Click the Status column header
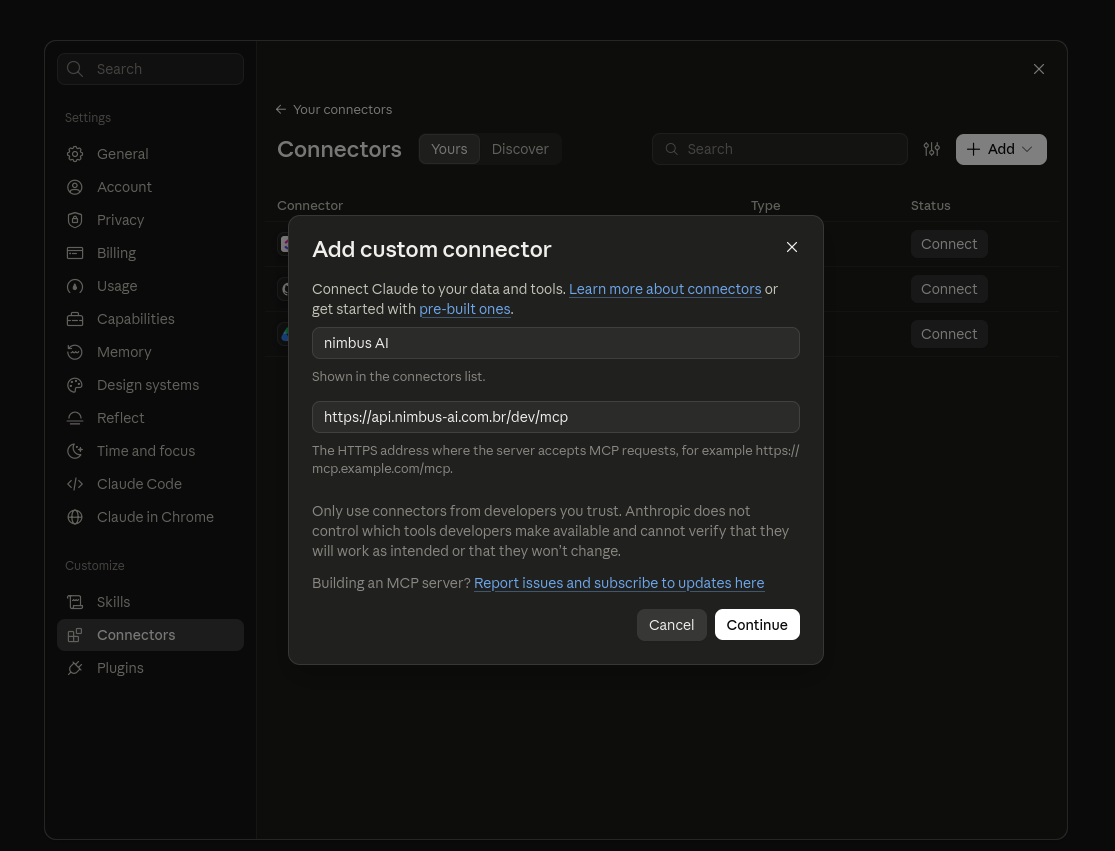The image size is (1115, 851). (x=930, y=205)
